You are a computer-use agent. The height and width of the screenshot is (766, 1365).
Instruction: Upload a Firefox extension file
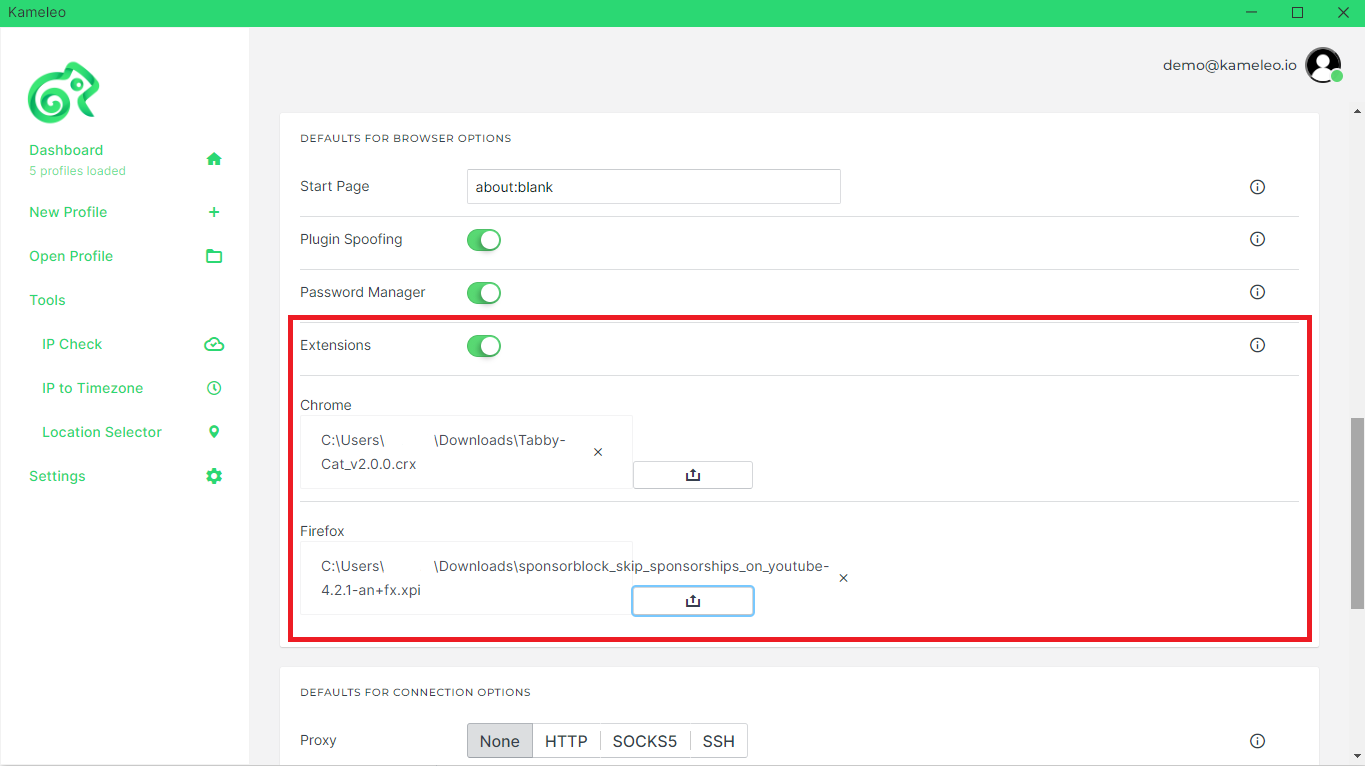(x=693, y=601)
